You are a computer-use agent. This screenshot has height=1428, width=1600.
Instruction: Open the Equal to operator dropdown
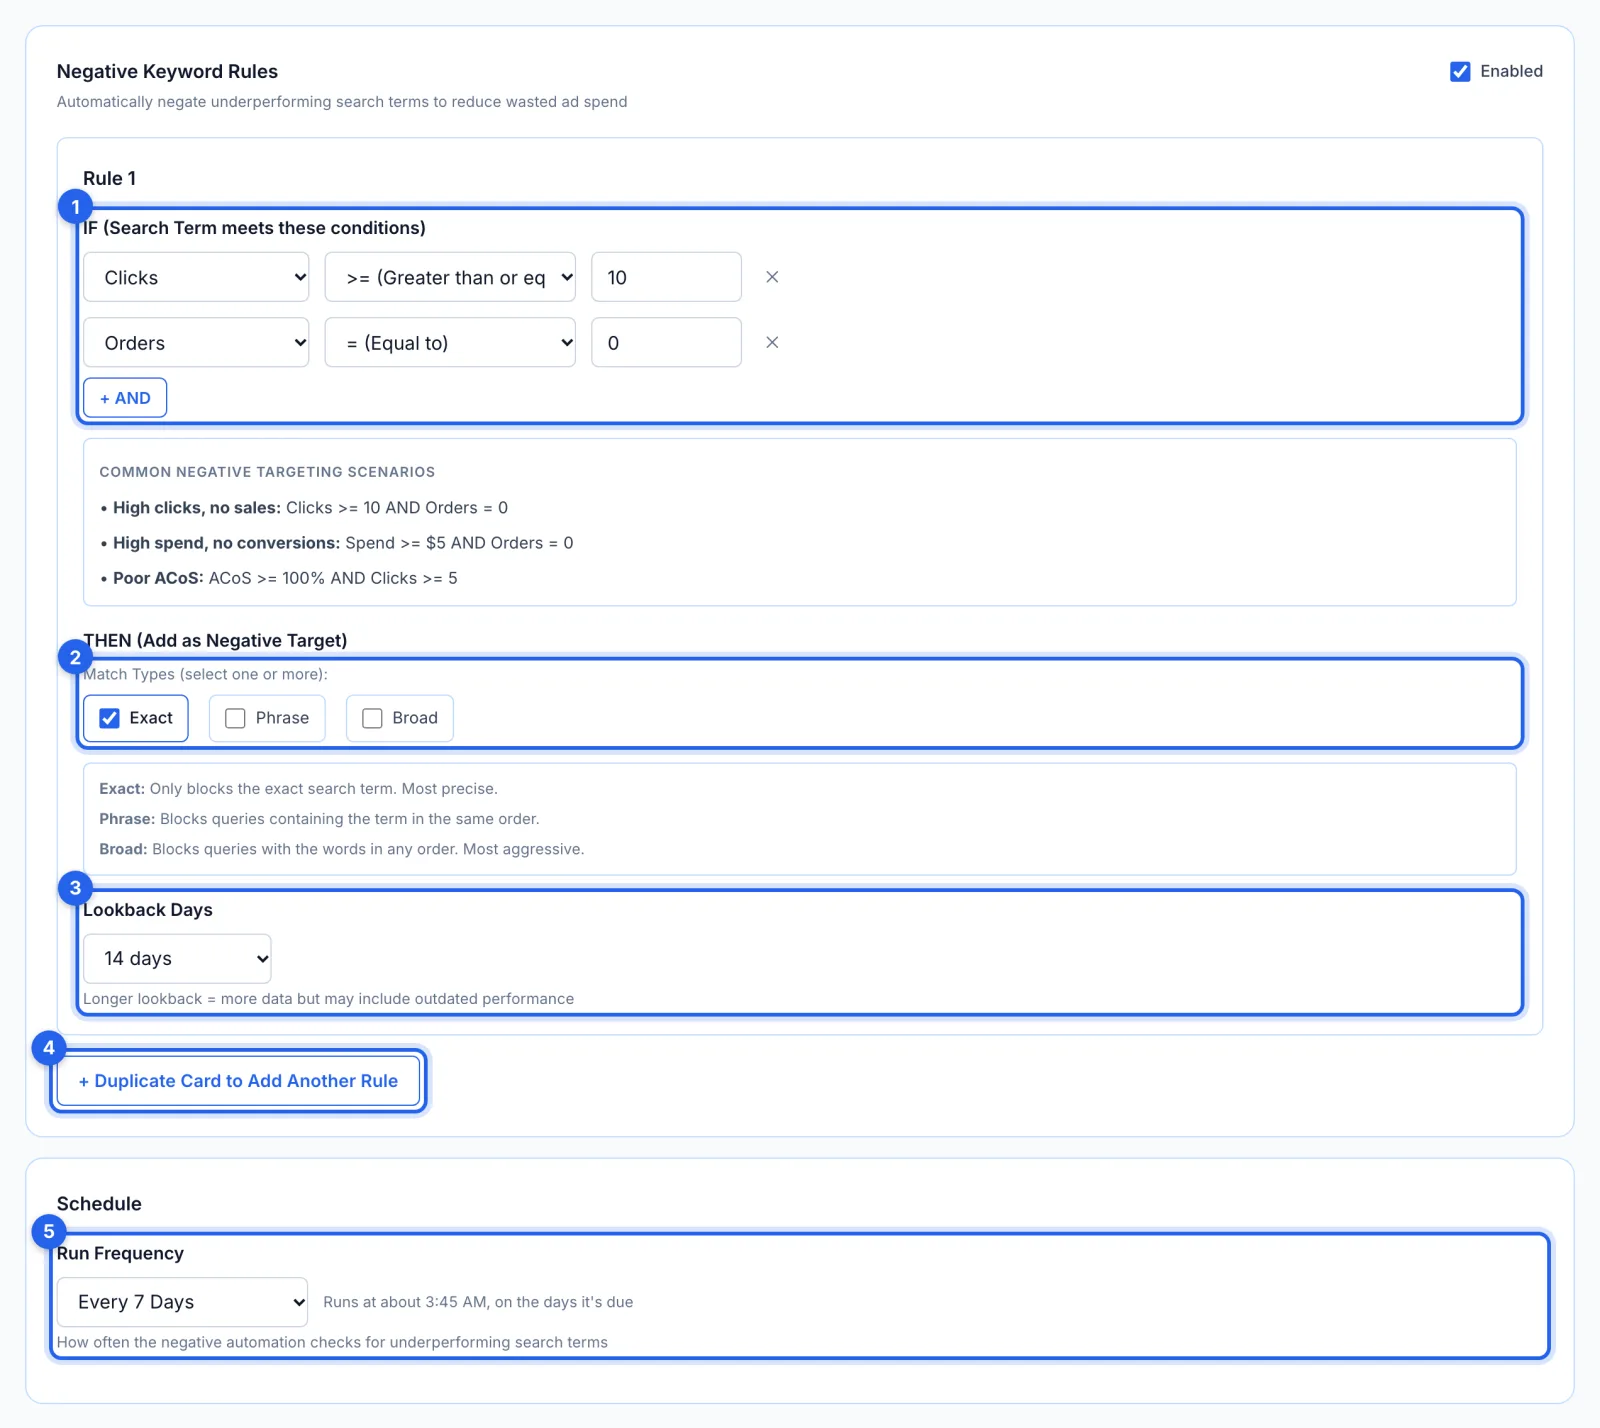(x=450, y=342)
